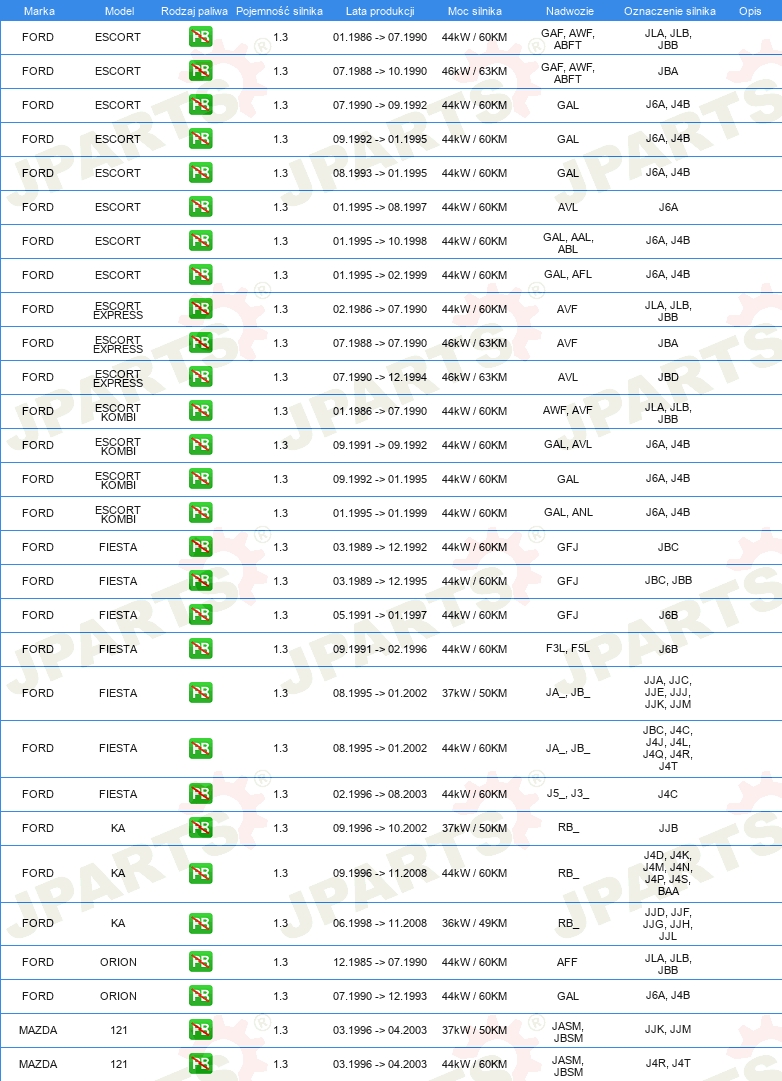This screenshot has height=1081, width=782.
Task: Click petrol icon for Fiesta 05.1991 -> 01.1997
Action: 201,615
